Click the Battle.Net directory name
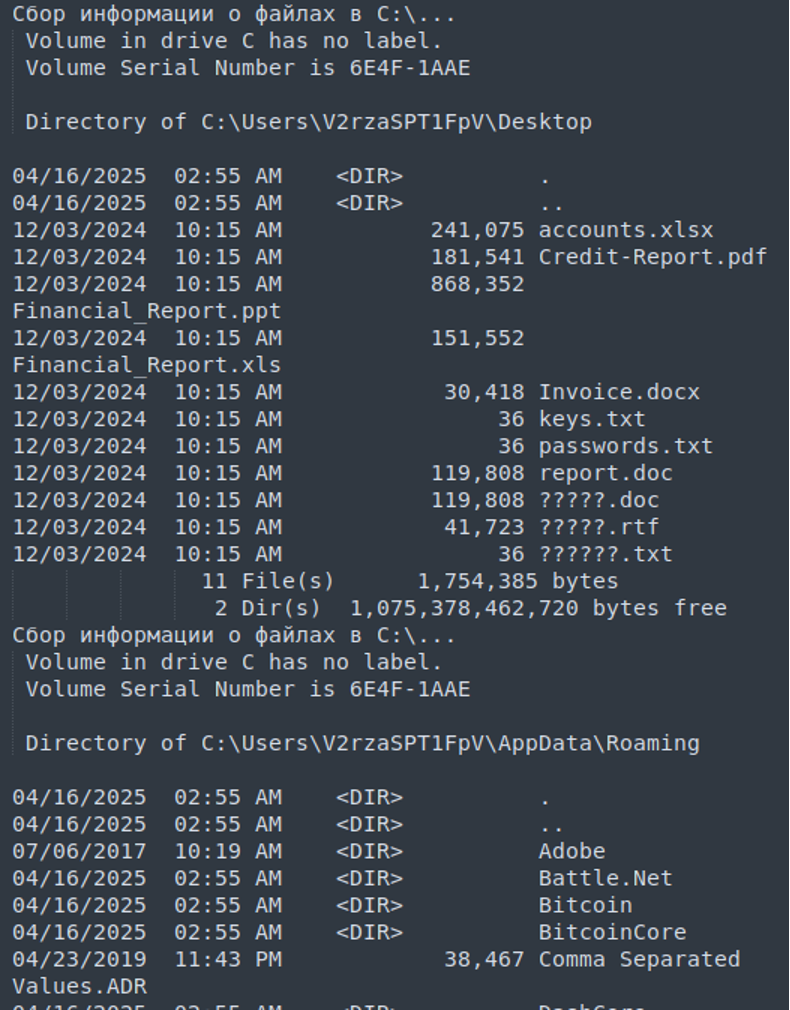The height and width of the screenshot is (1010, 790). pos(606,878)
